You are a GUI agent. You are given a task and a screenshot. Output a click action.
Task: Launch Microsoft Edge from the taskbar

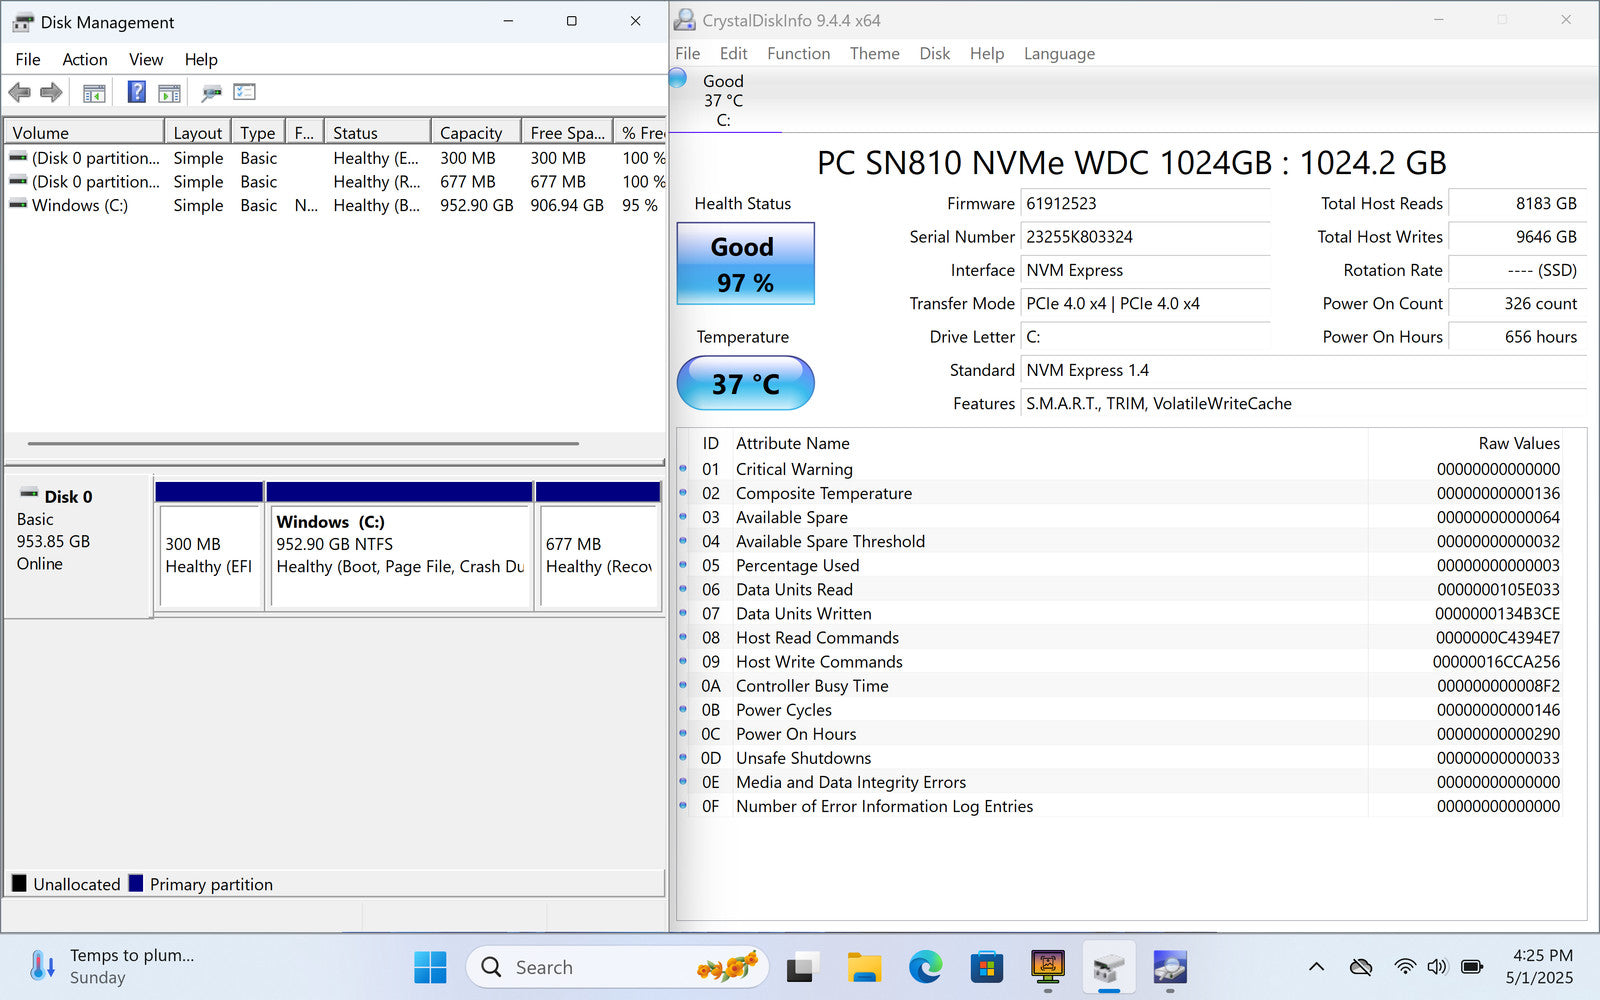[x=925, y=967]
